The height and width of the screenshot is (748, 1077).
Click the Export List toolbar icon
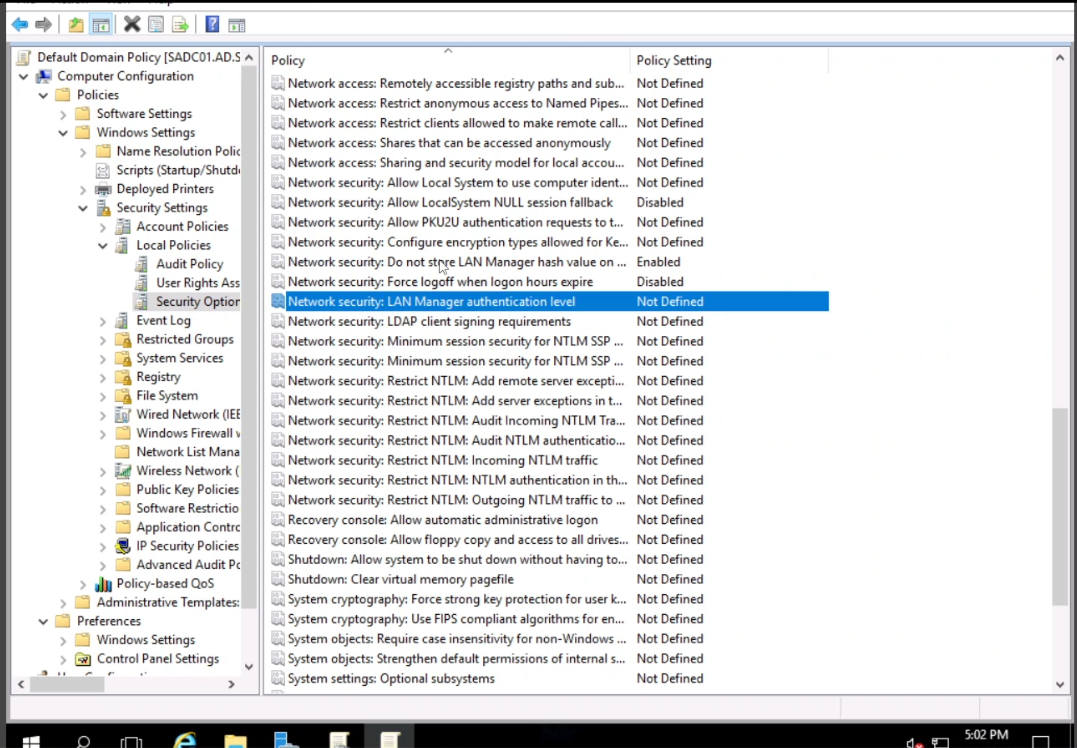(x=180, y=24)
